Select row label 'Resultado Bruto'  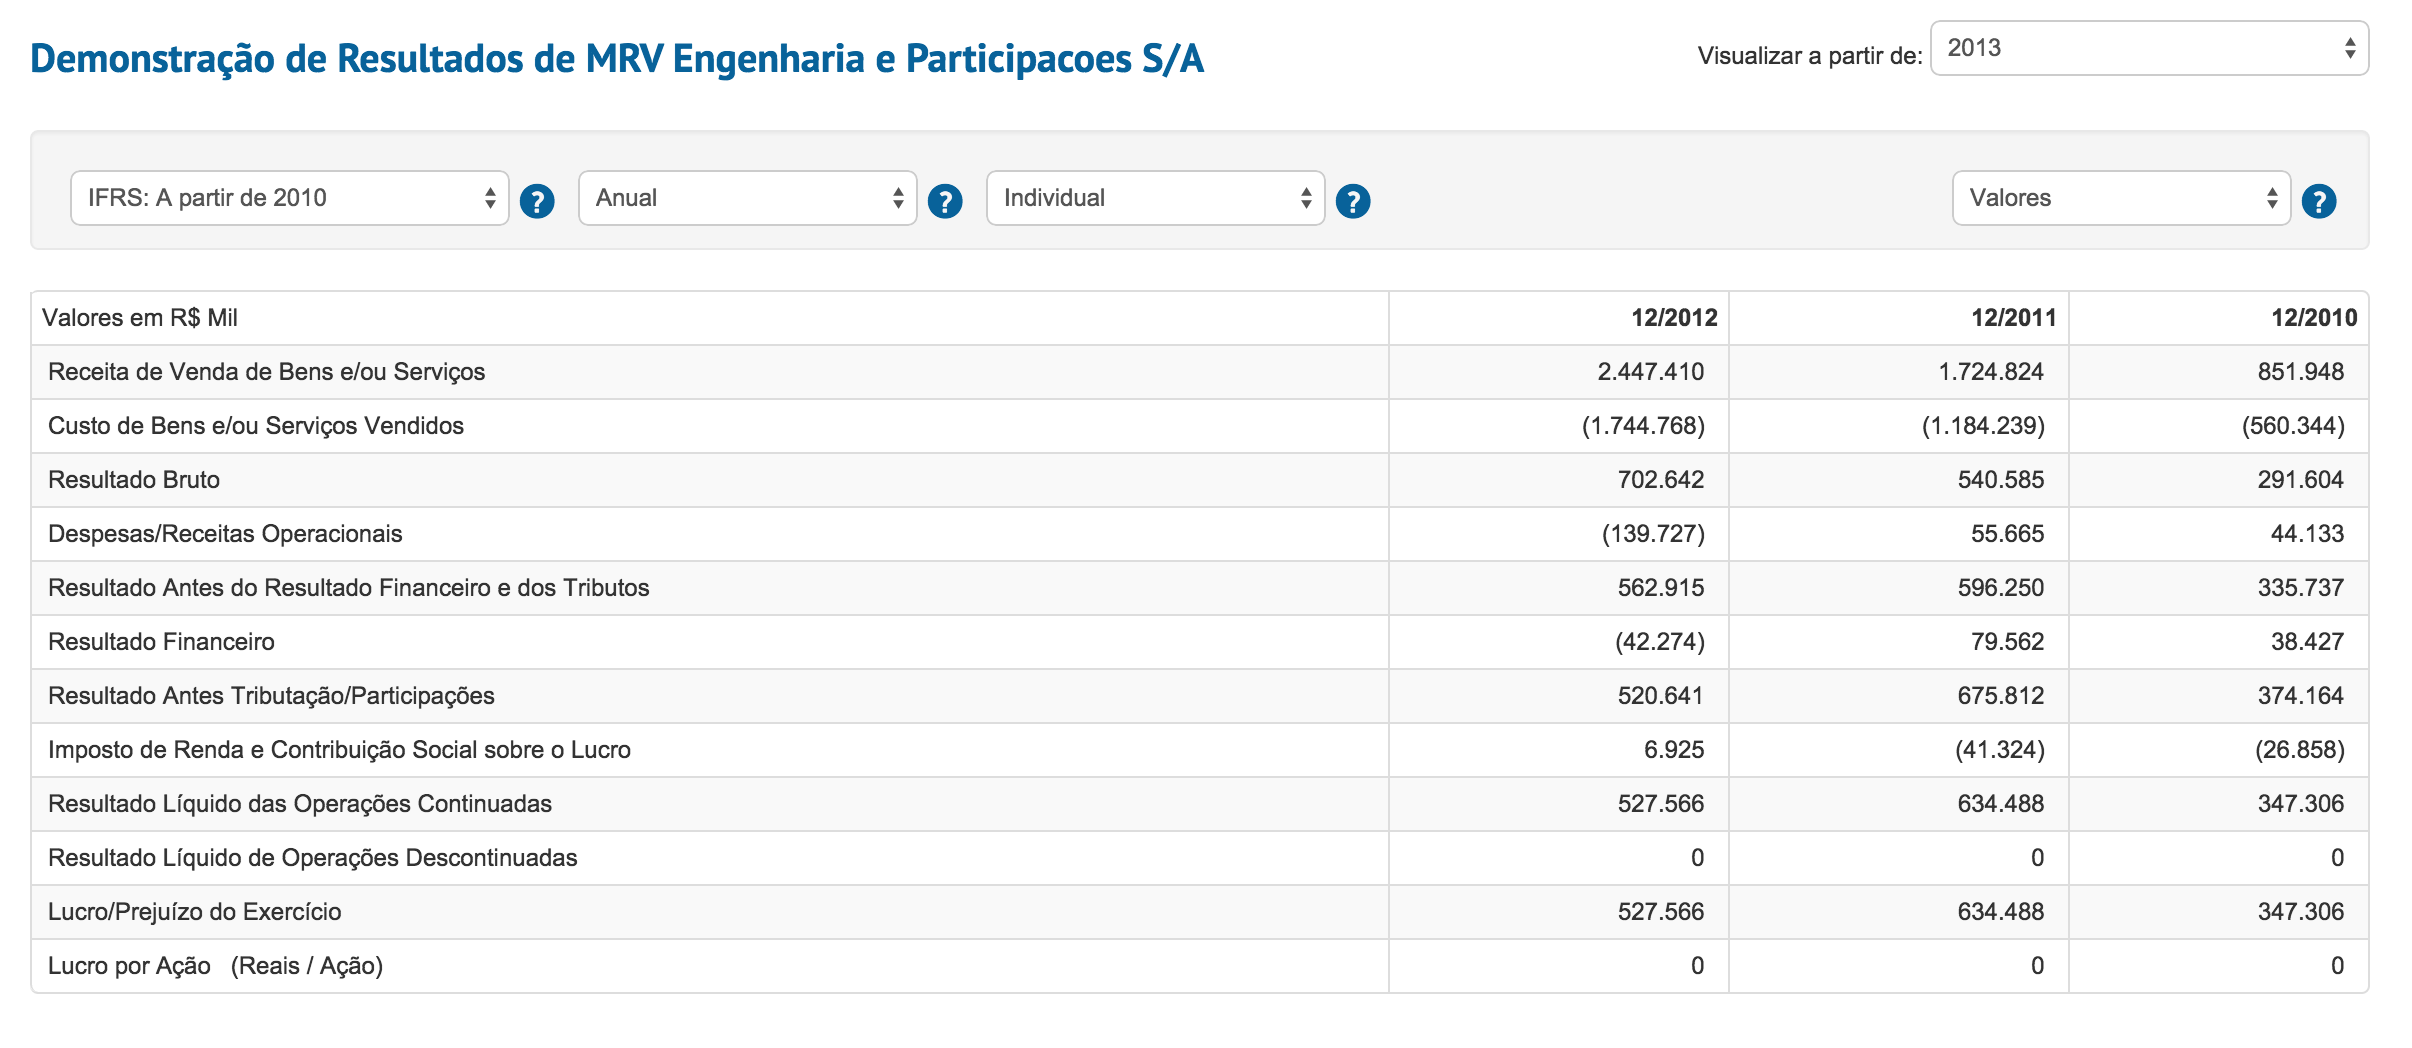click(x=134, y=480)
